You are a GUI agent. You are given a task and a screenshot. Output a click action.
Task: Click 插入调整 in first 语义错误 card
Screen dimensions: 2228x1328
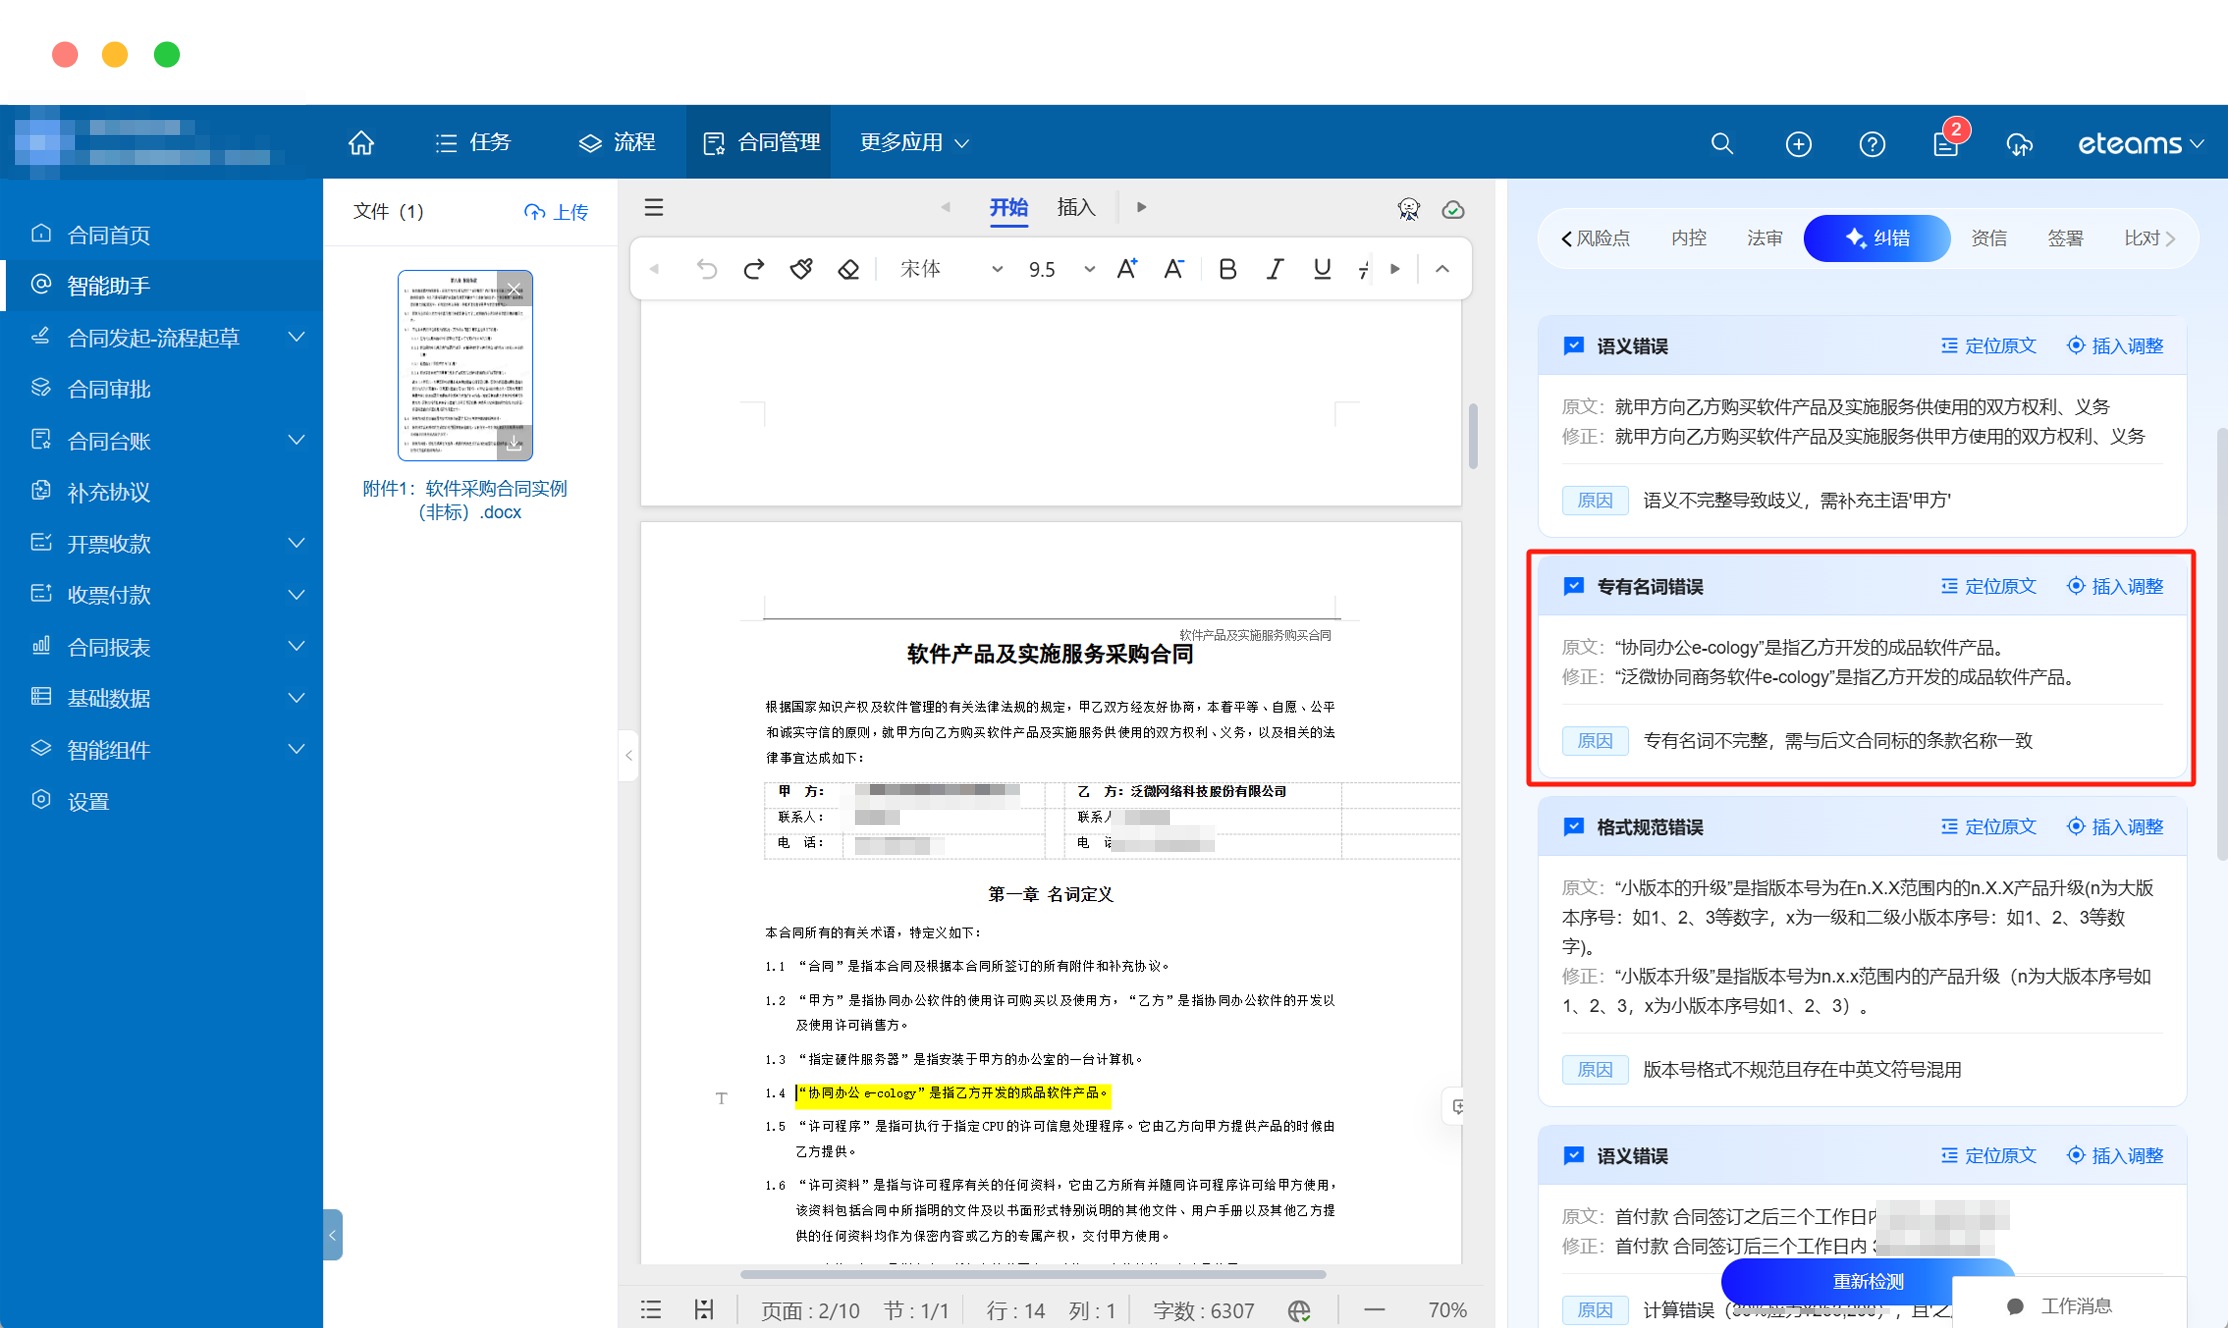coord(2115,346)
